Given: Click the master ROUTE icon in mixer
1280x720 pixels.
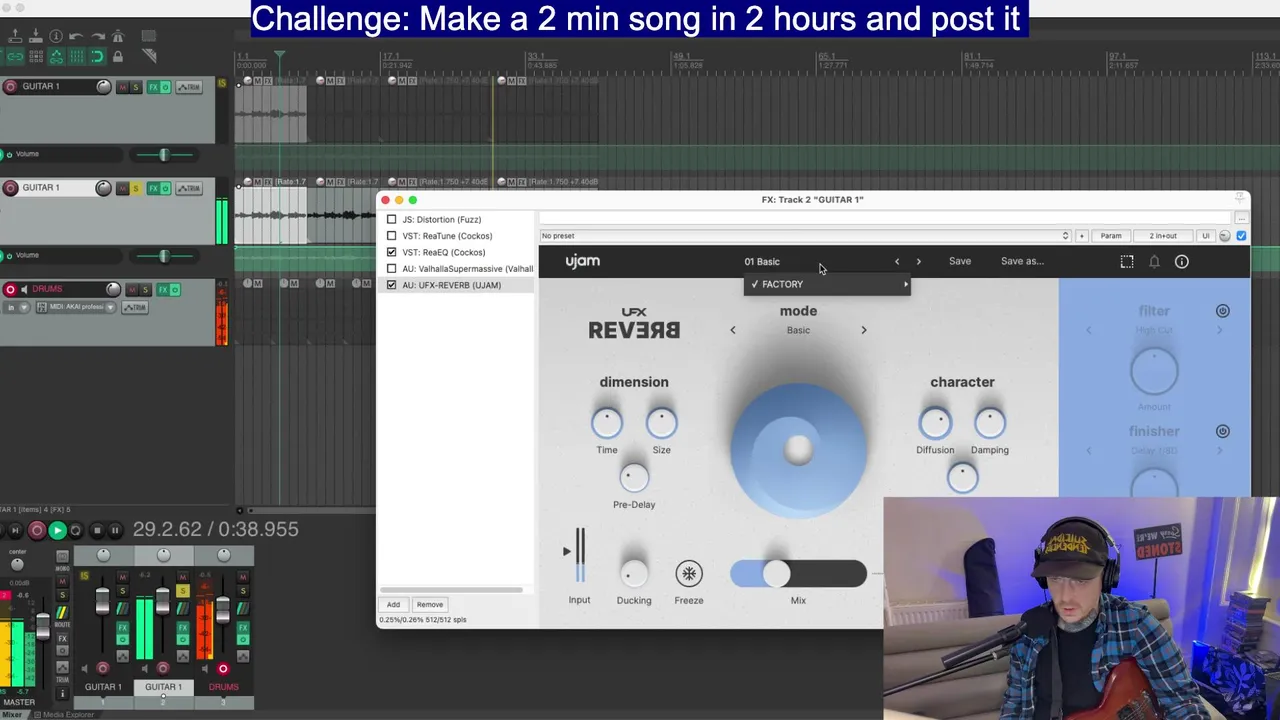Looking at the screenshot, I should coord(62,612).
